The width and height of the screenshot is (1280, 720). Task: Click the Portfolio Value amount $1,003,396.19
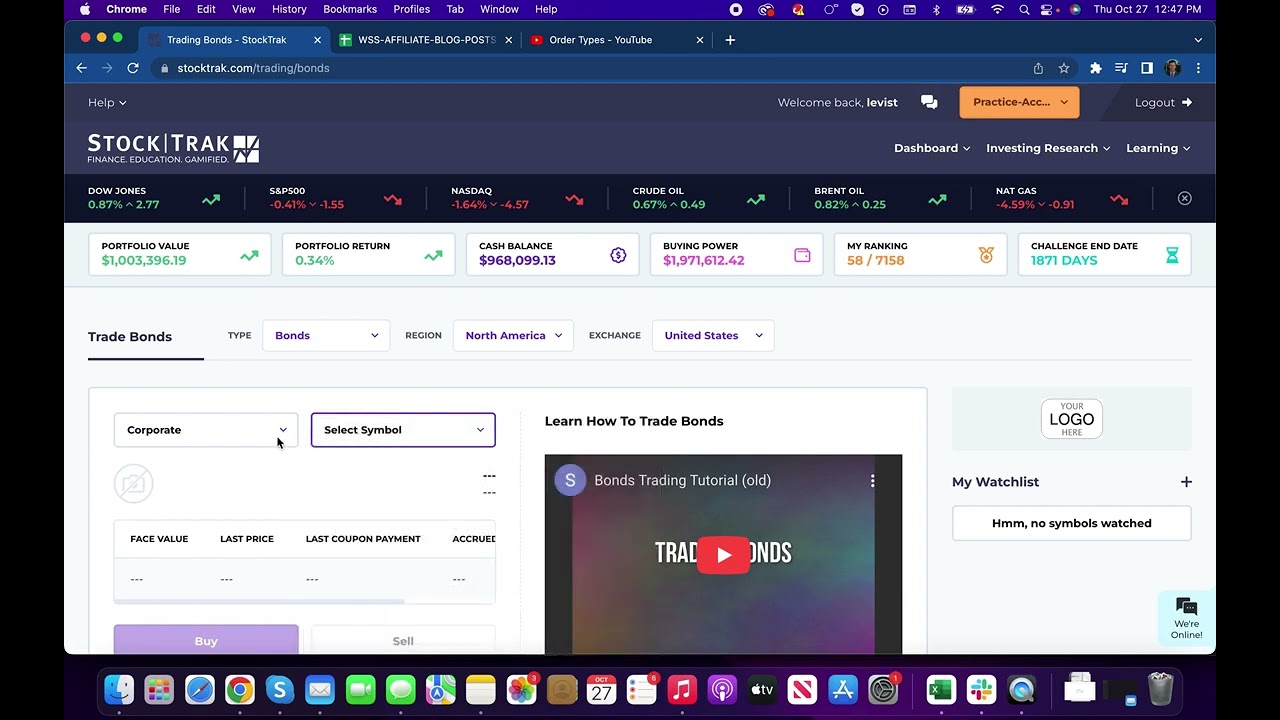(x=144, y=260)
